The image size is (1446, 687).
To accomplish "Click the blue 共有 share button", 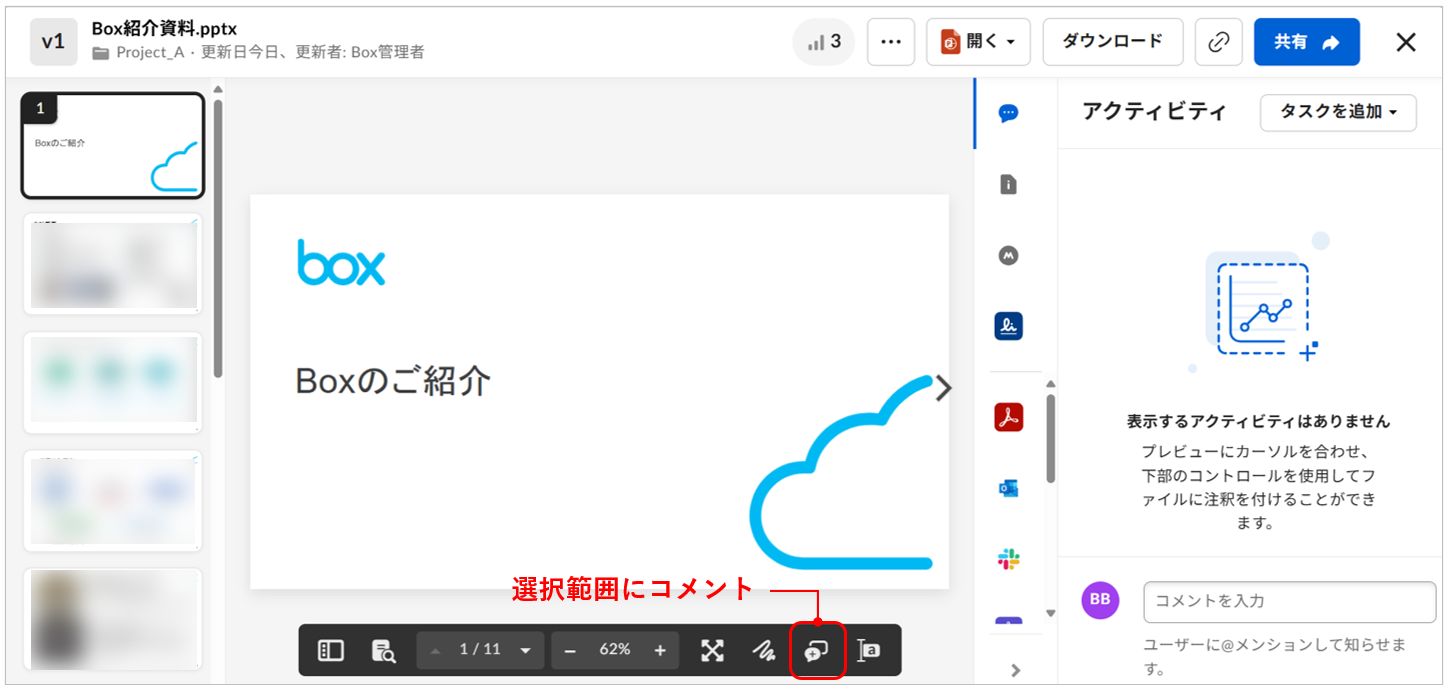I will tap(1306, 42).
